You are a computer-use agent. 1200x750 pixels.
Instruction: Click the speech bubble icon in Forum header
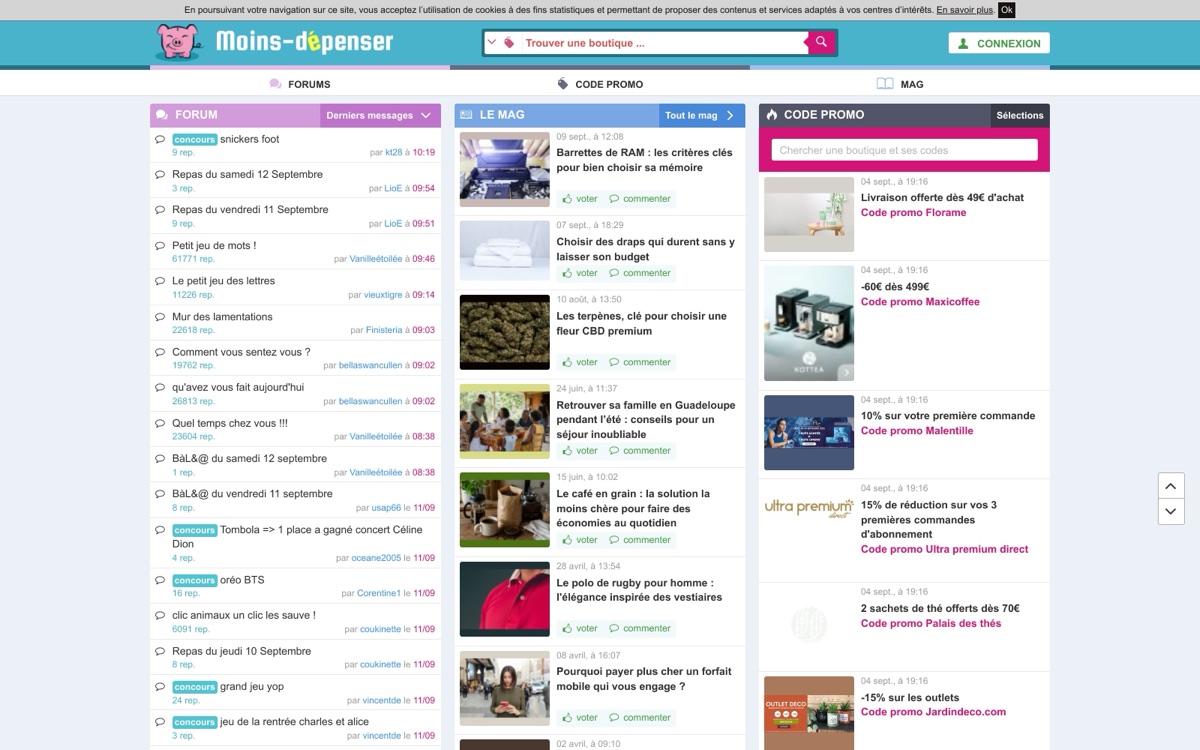click(x=161, y=115)
